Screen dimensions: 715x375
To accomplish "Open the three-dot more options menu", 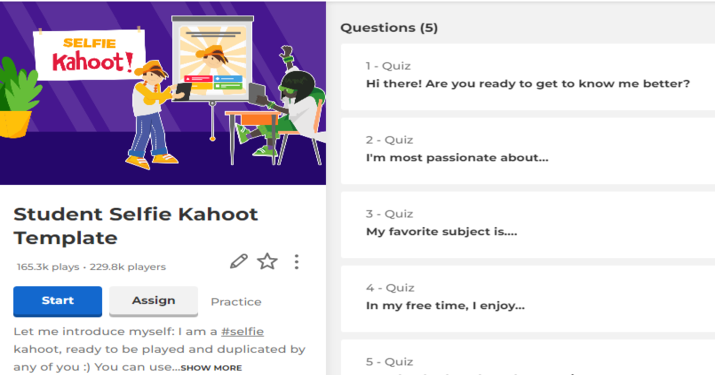I will 296,261.
